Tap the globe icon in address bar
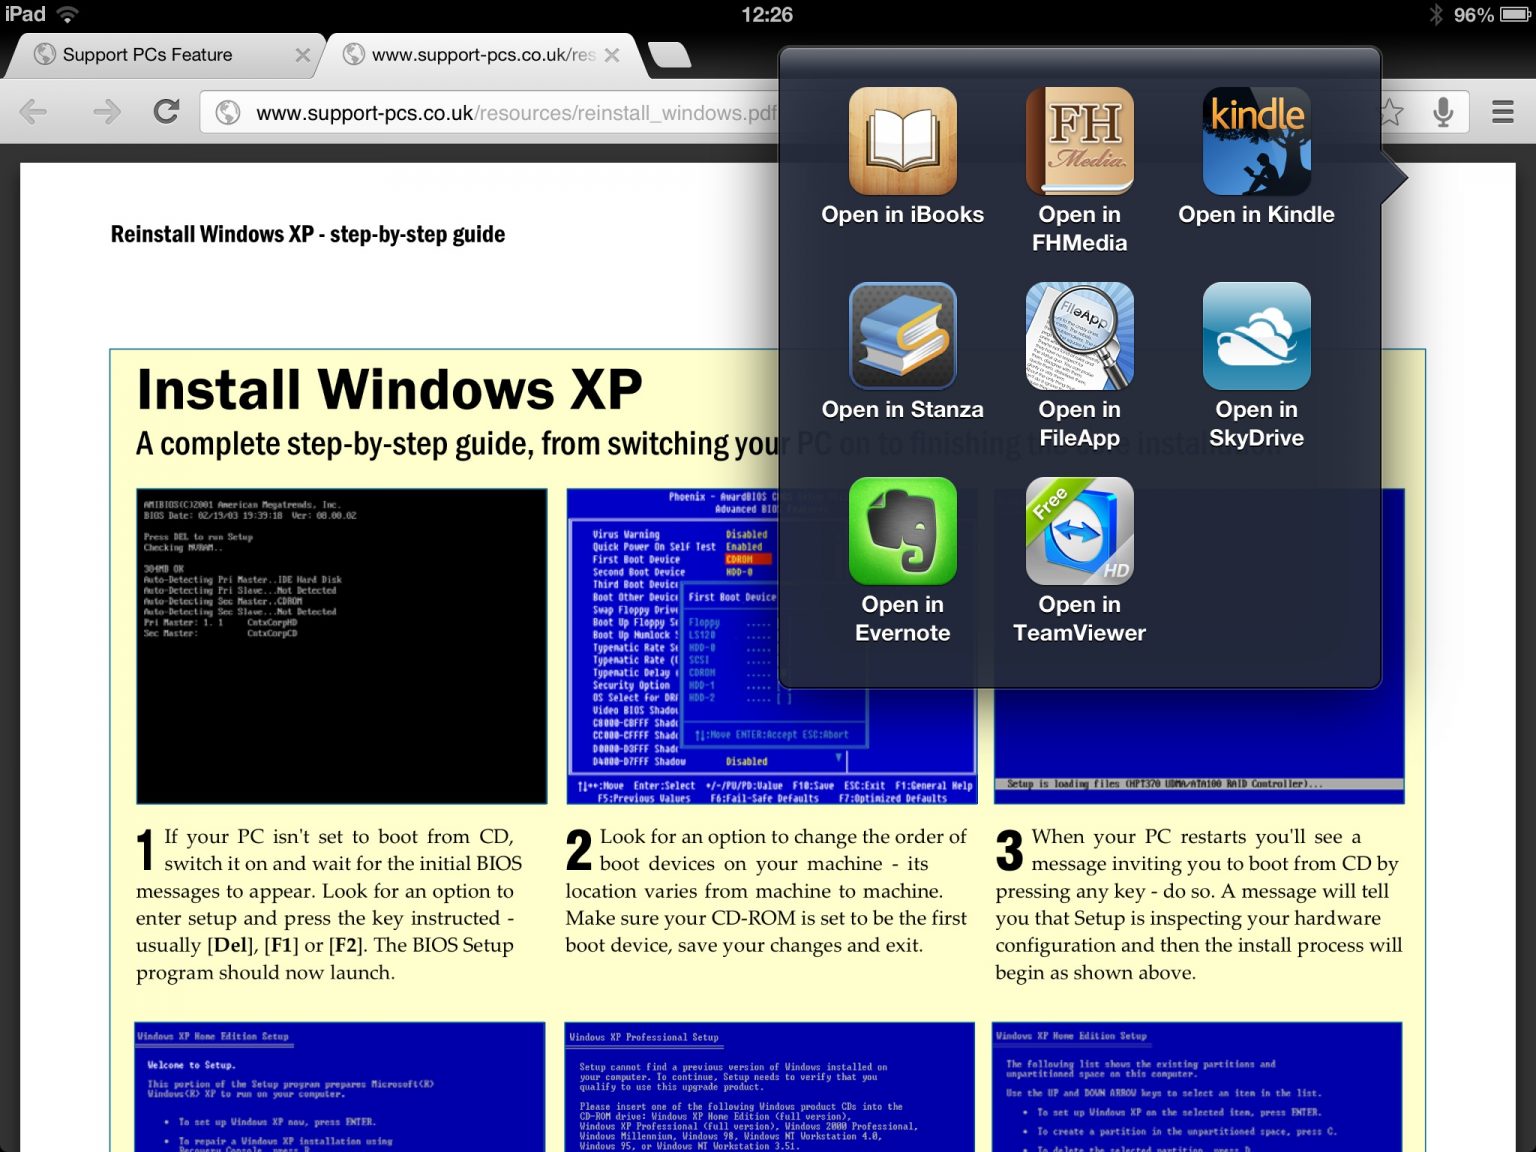The width and height of the screenshot is (1536, 1152). (229, 112)
